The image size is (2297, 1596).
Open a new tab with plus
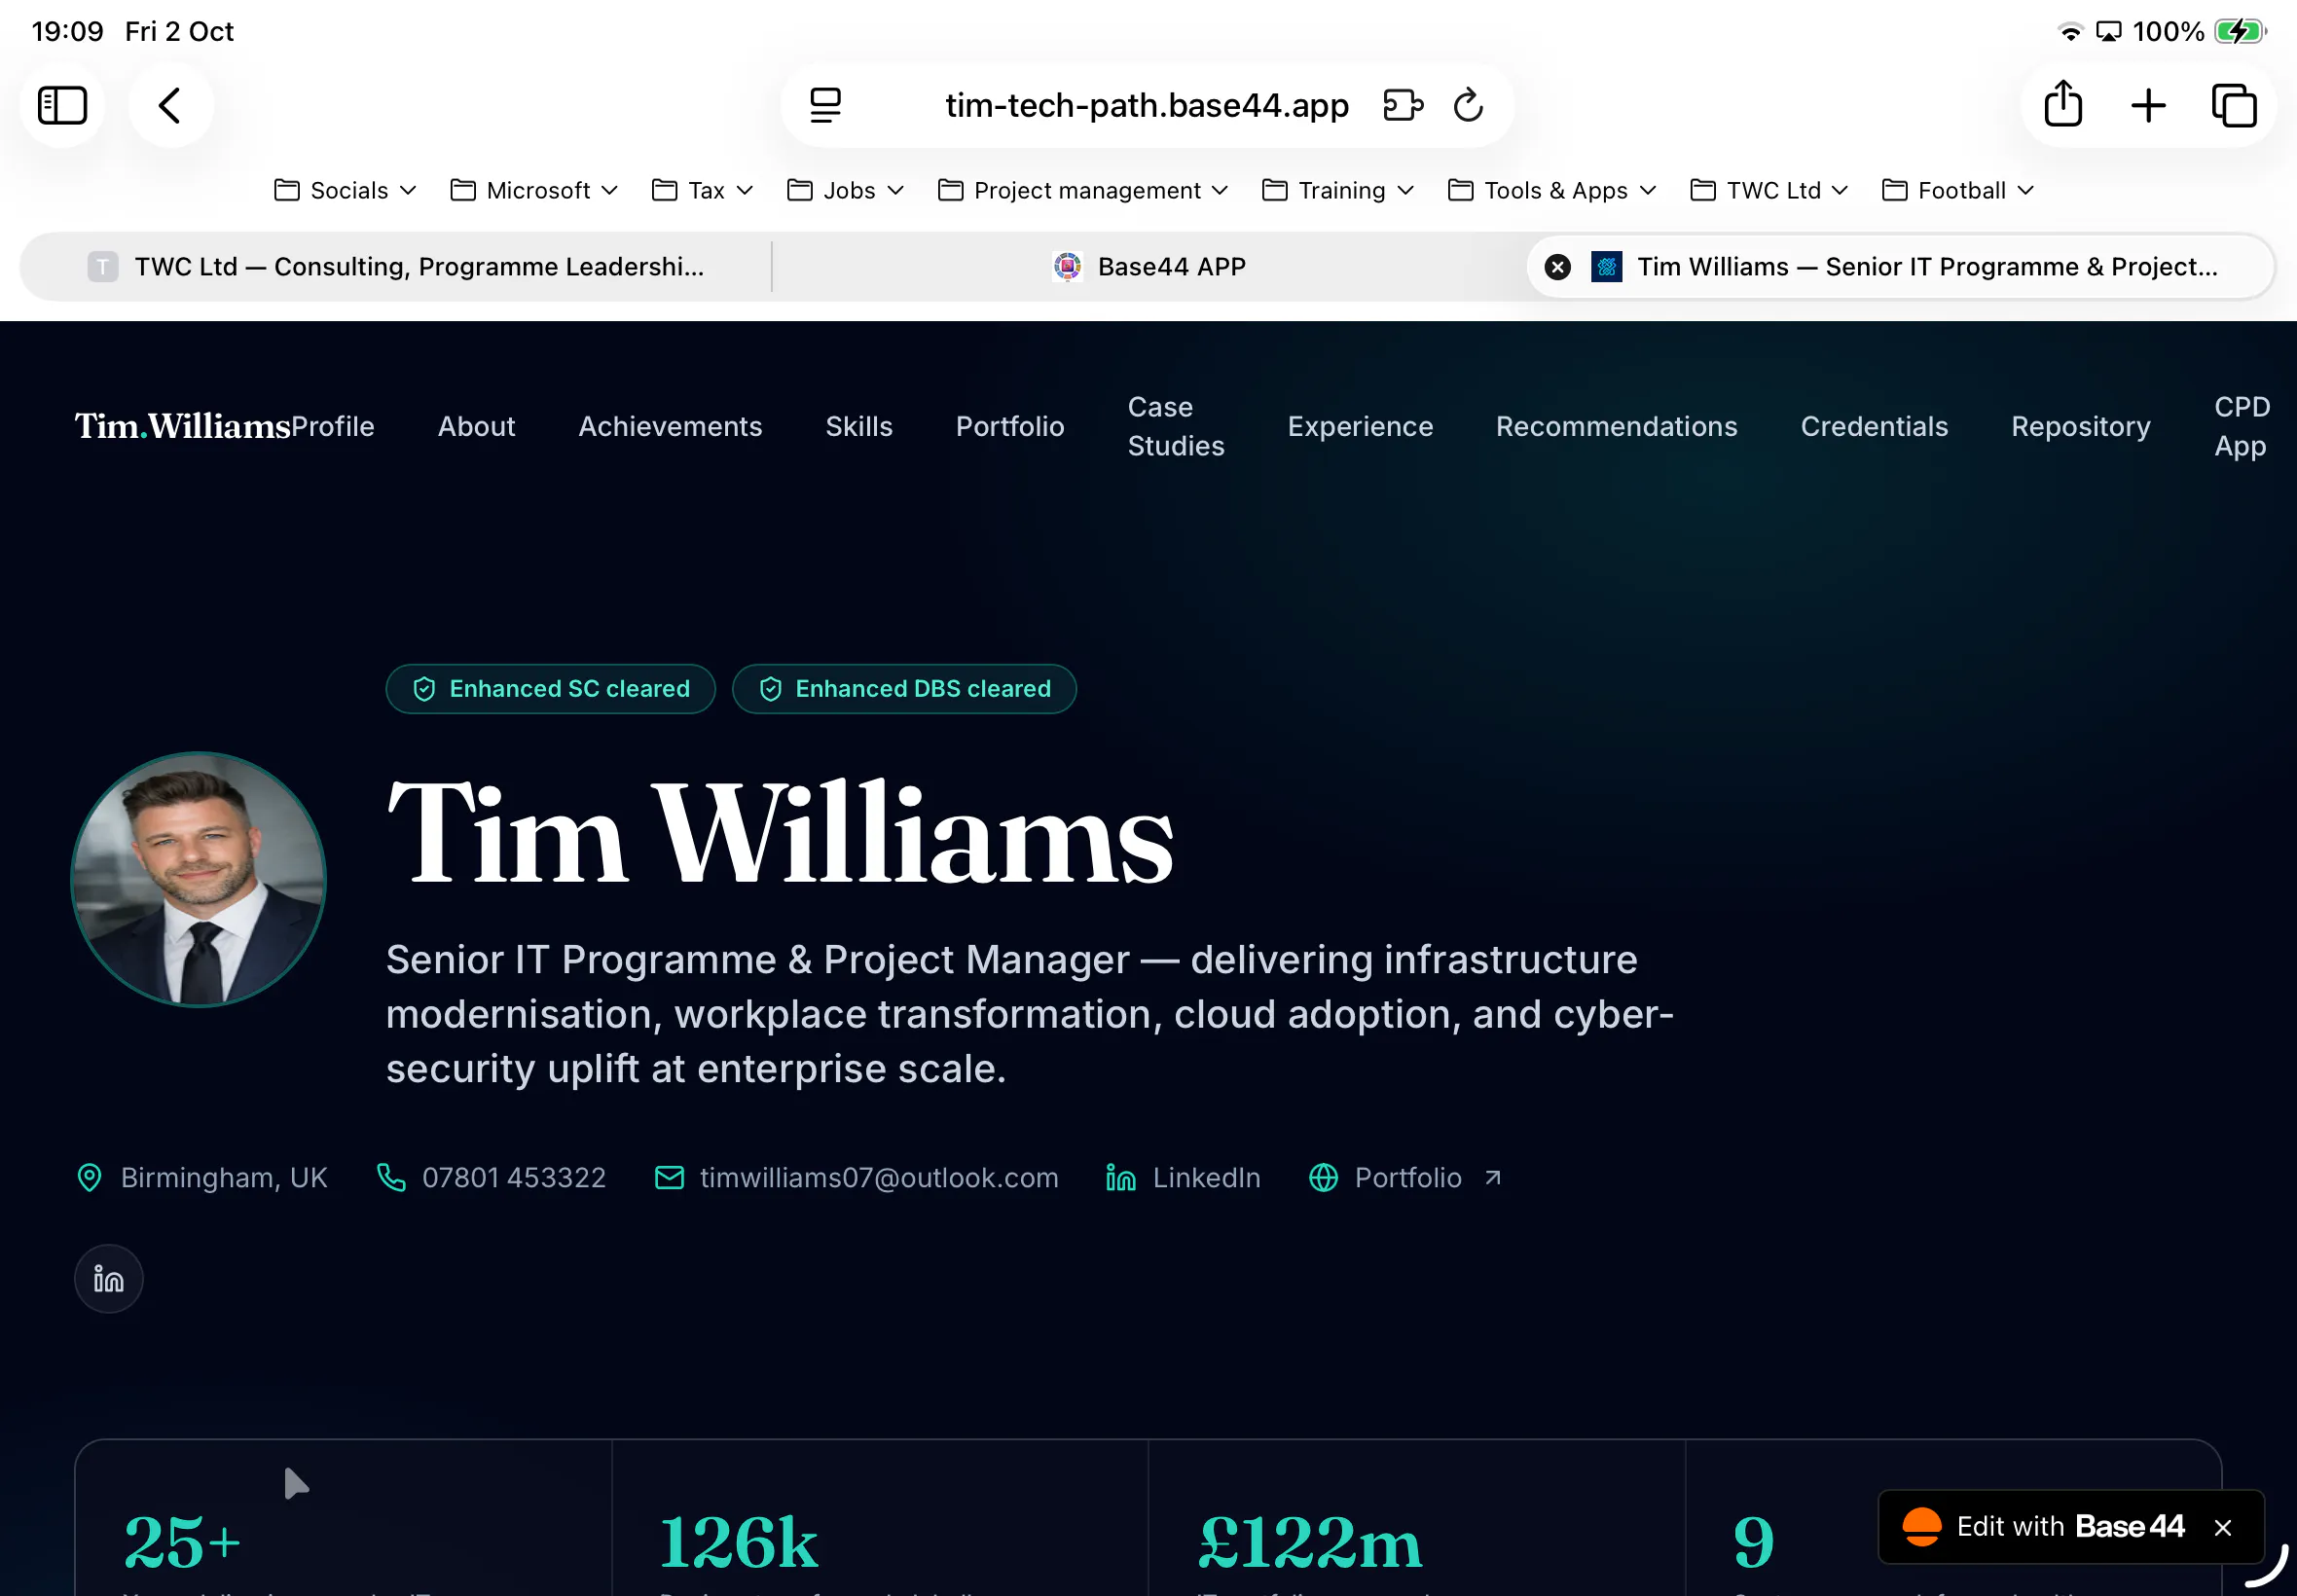point(2148,105)
